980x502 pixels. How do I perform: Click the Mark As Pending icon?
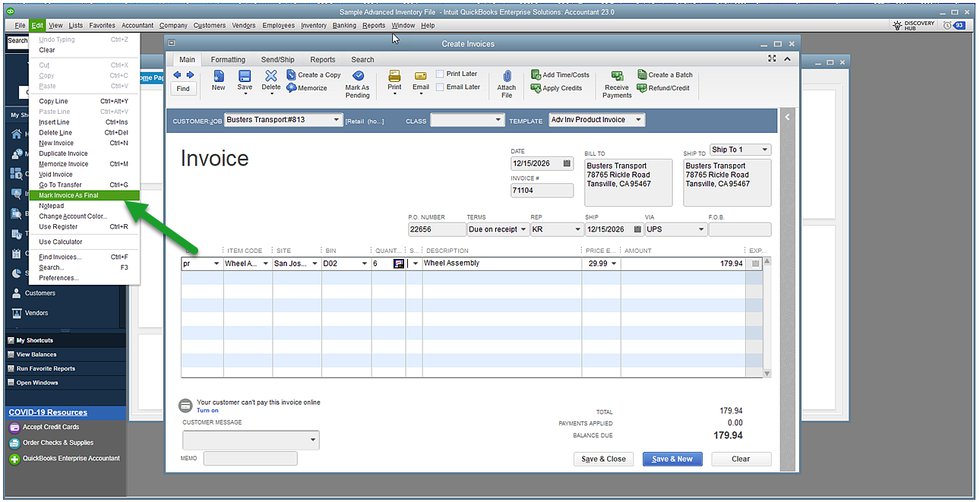tap(357, 76)
